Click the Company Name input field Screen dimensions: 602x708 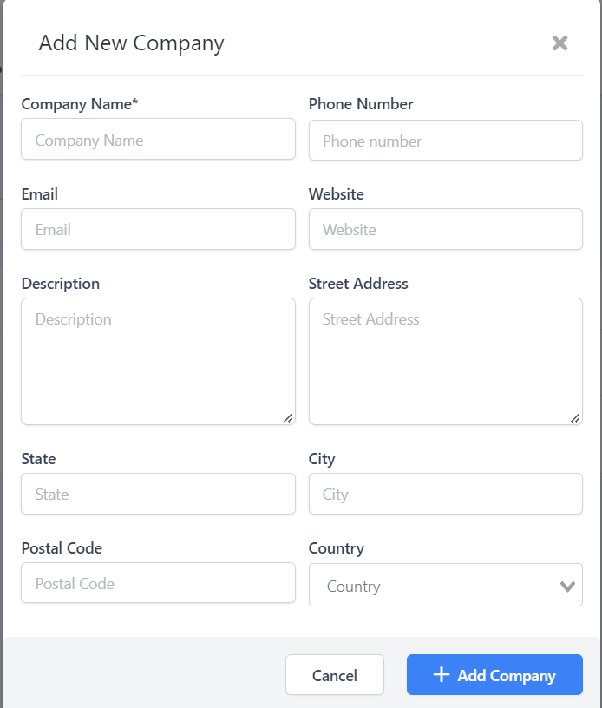pyautogui.click(x=158, y=140)
